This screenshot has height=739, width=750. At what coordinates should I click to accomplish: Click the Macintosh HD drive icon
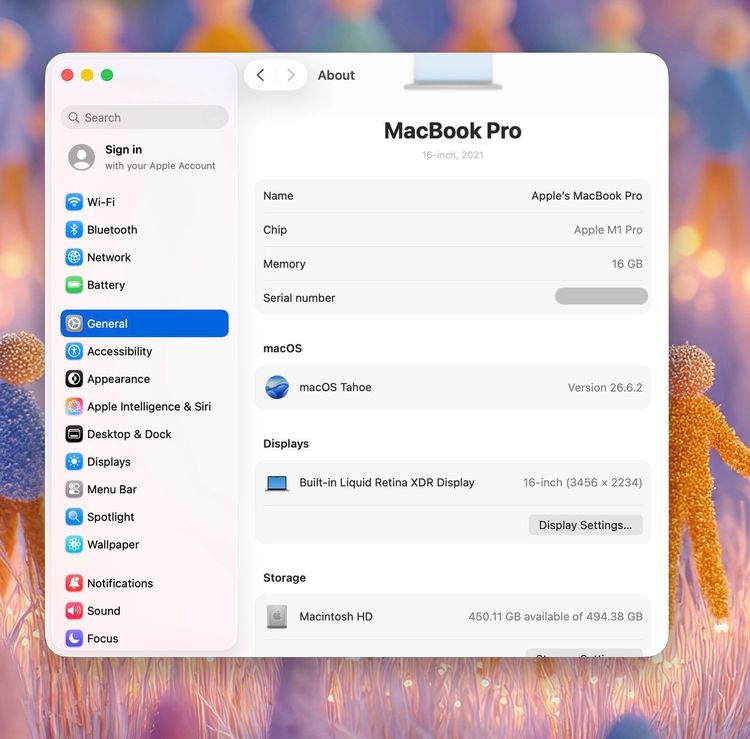[277, 617]
